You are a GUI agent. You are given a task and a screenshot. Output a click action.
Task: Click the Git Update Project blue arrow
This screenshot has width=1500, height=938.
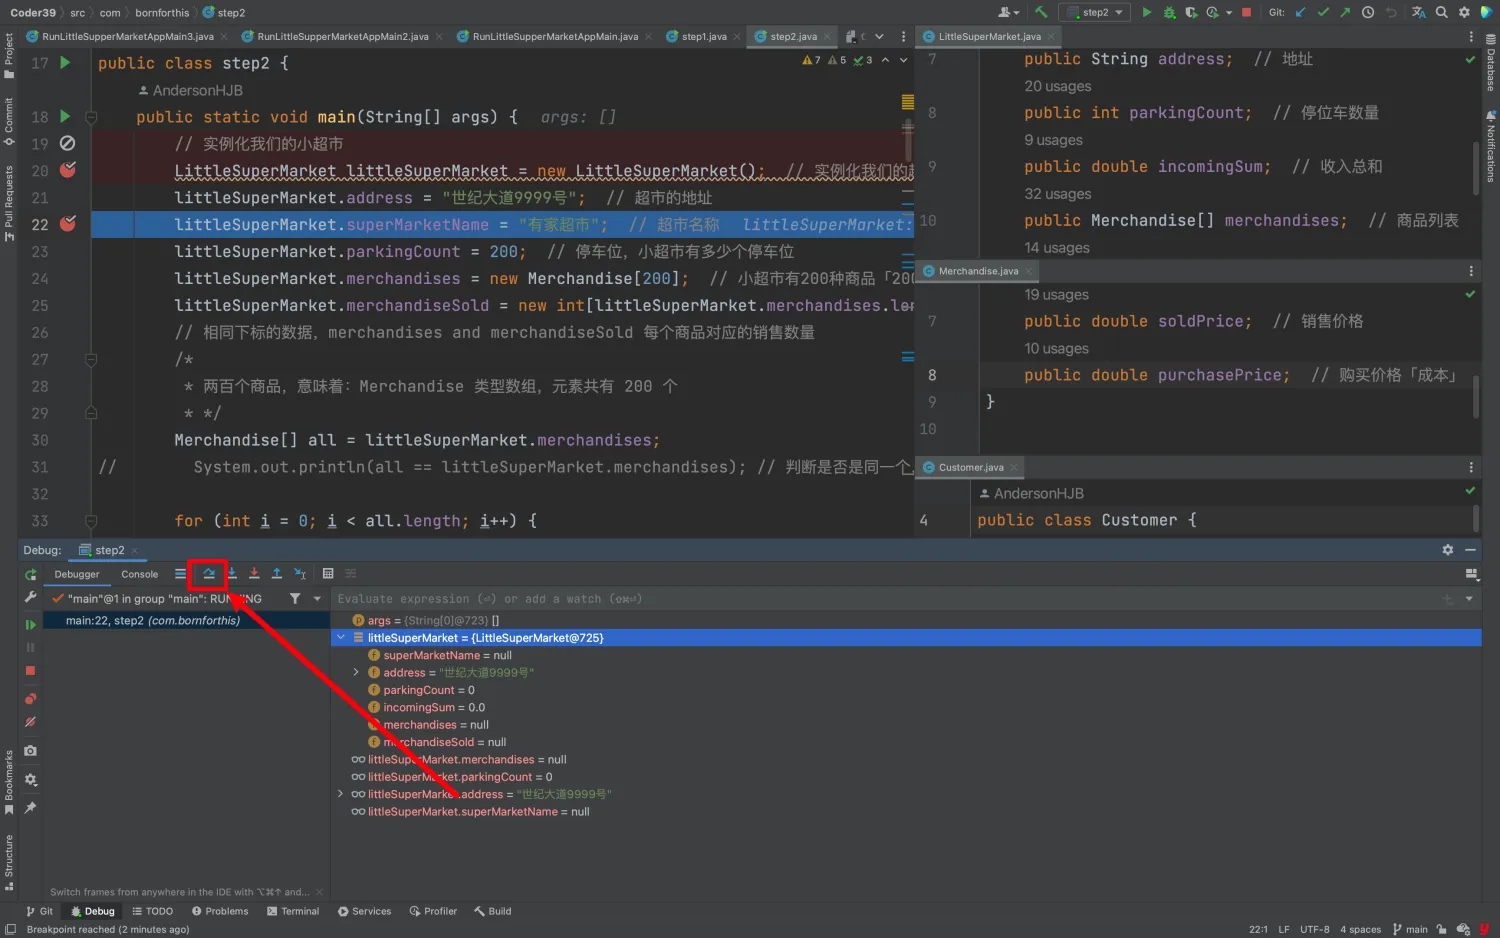[1301, 12]
